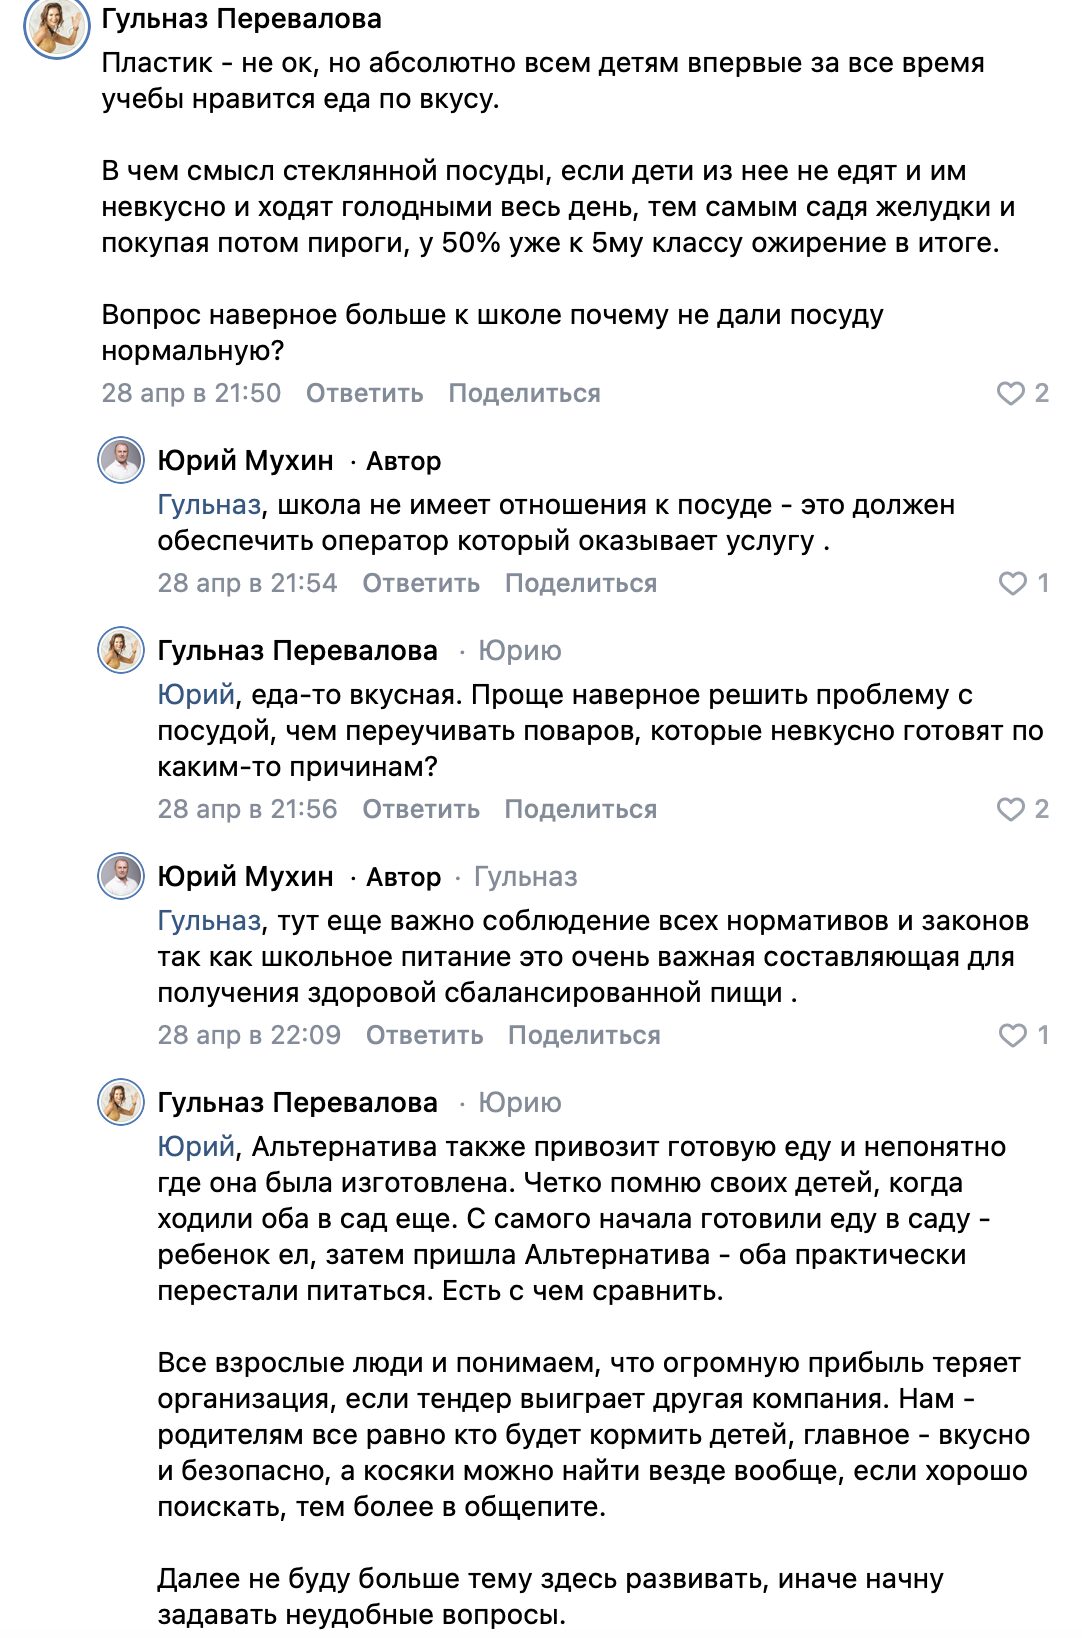
Task: Open the 28 апр в 21:56 timestamp
Action: click(247, 809)
